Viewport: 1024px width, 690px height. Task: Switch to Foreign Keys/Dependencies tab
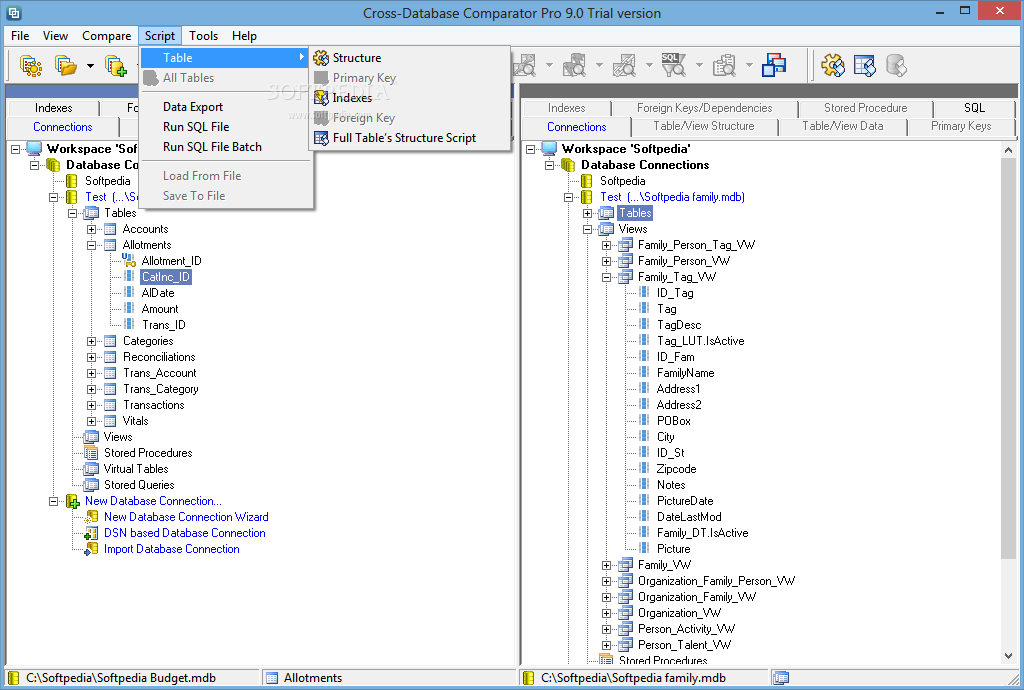click(x=705, y=108)
